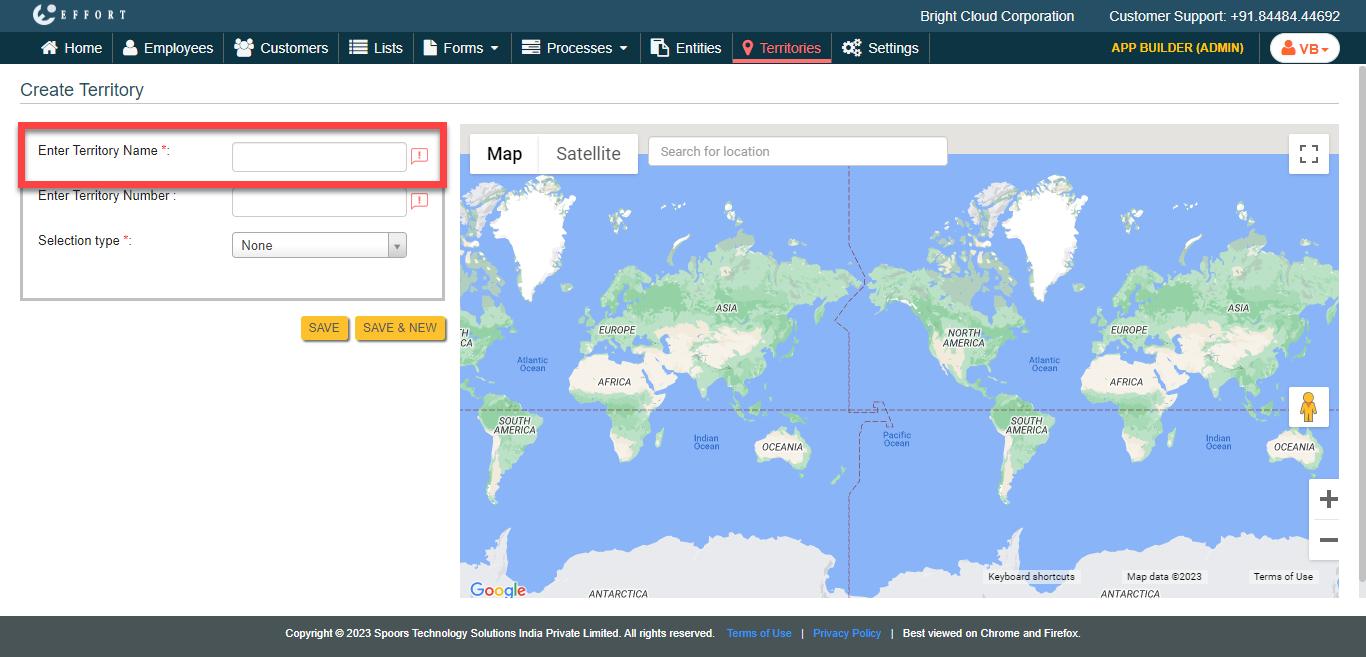Open the Privacy Policy link
The width and height of the screenshot is (1366, 657).
pos(846,633)
